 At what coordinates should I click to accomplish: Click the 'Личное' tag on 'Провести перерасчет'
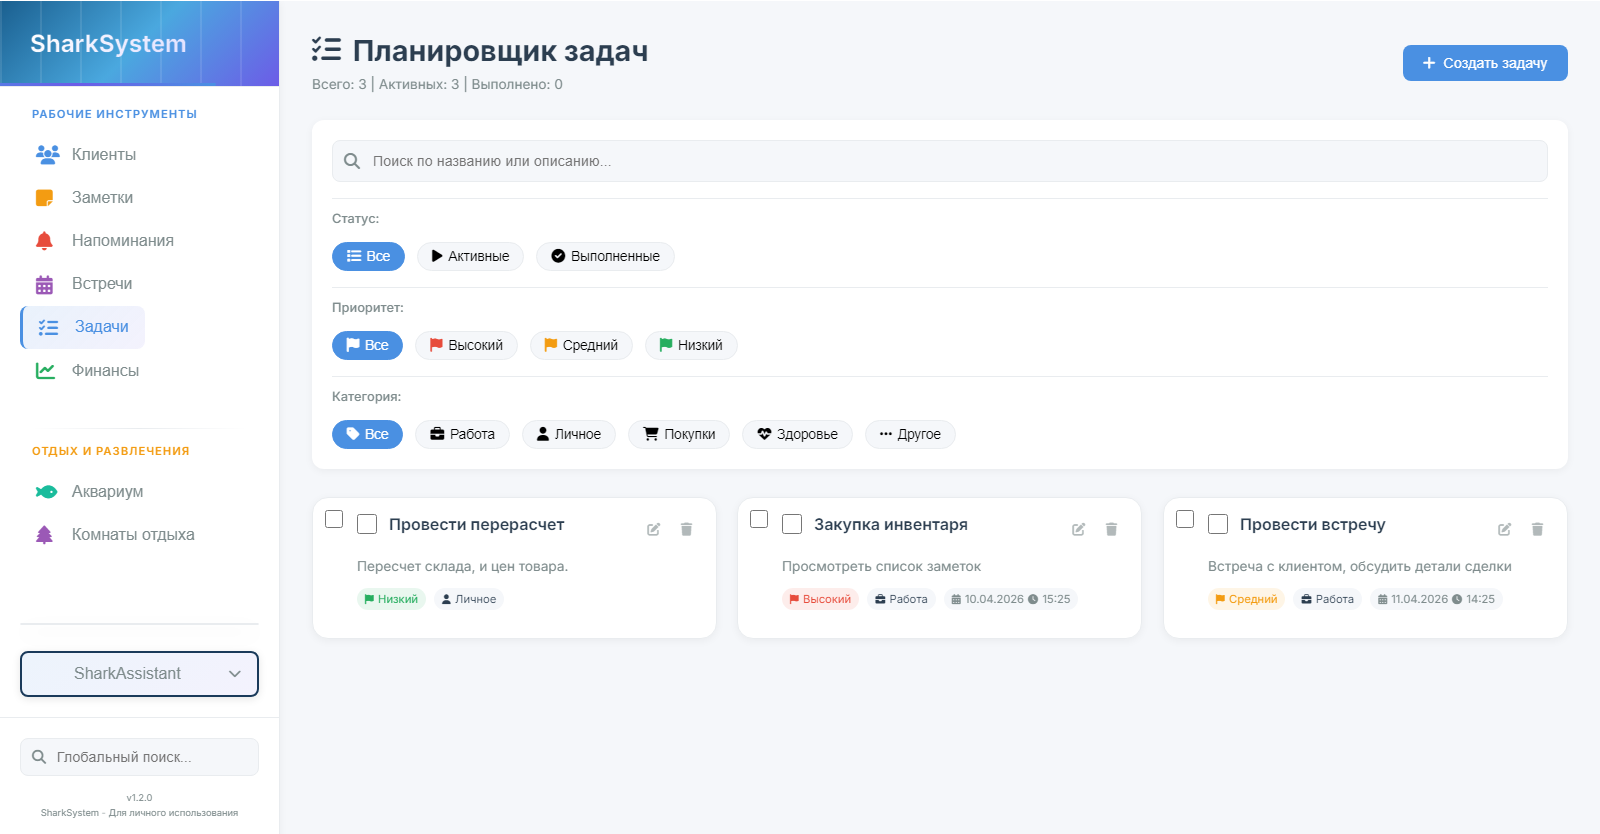(x=469, y=599)
